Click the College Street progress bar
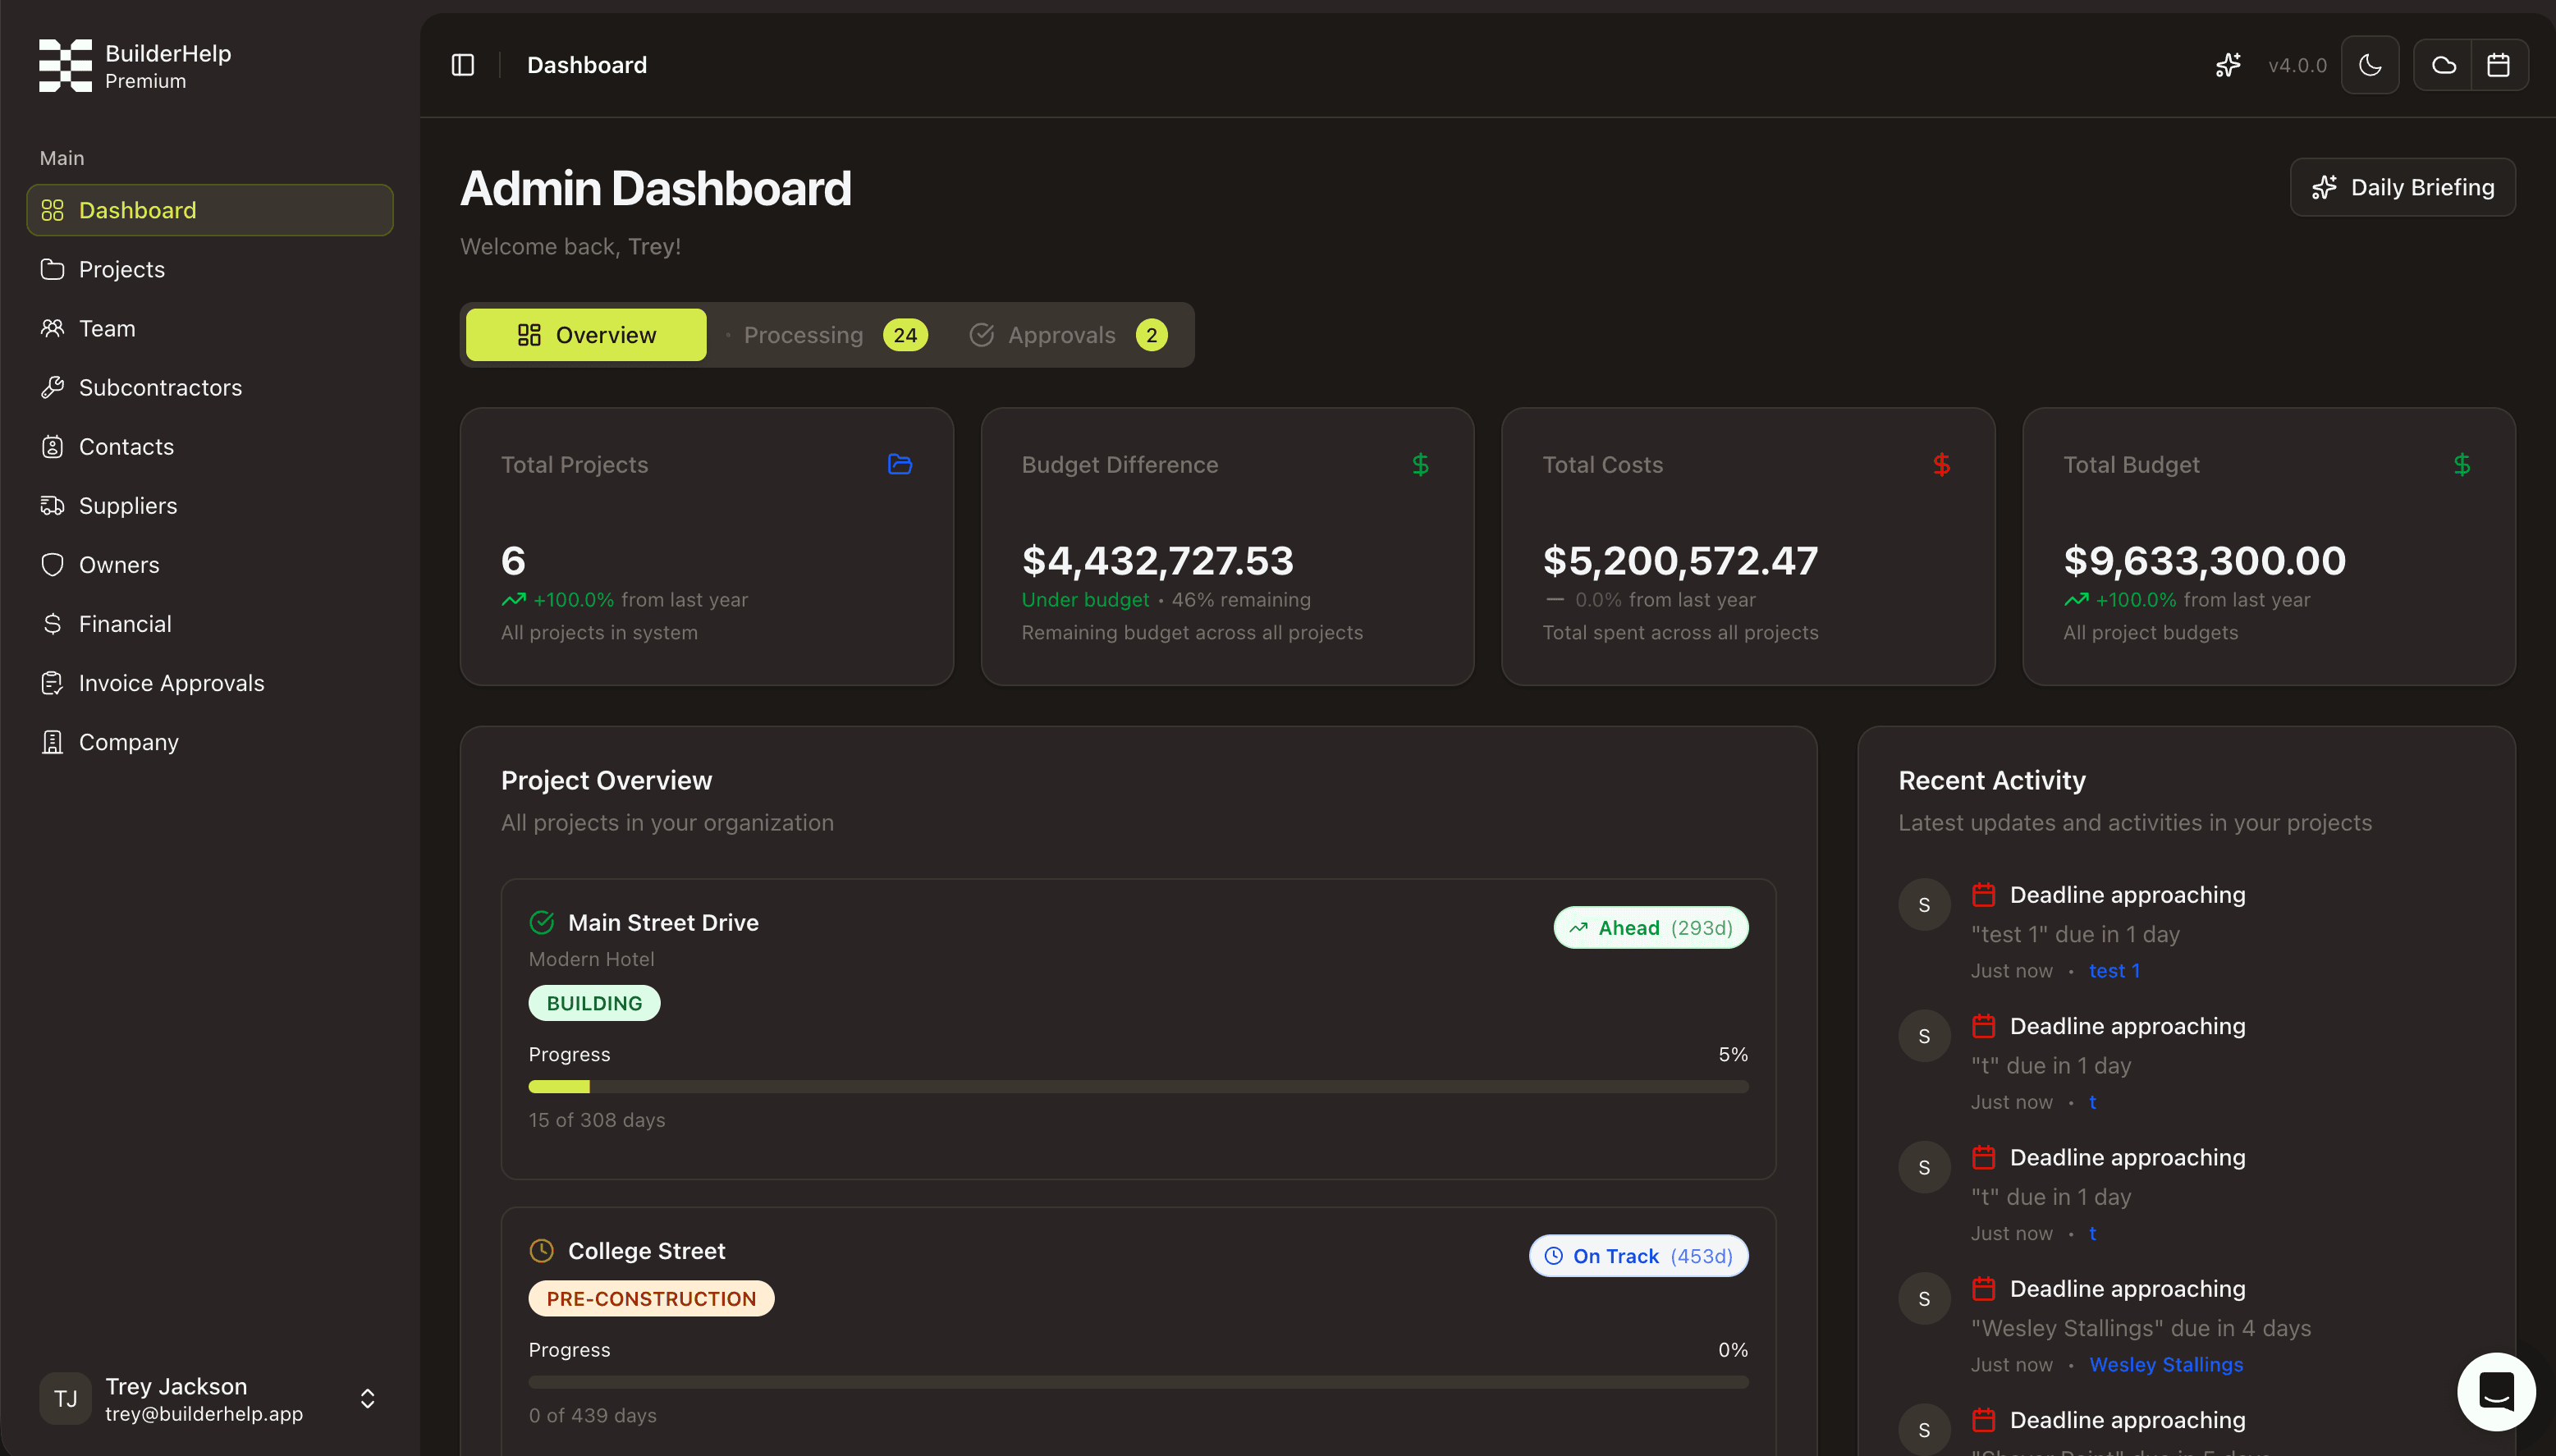 tap(1138, 1382)
